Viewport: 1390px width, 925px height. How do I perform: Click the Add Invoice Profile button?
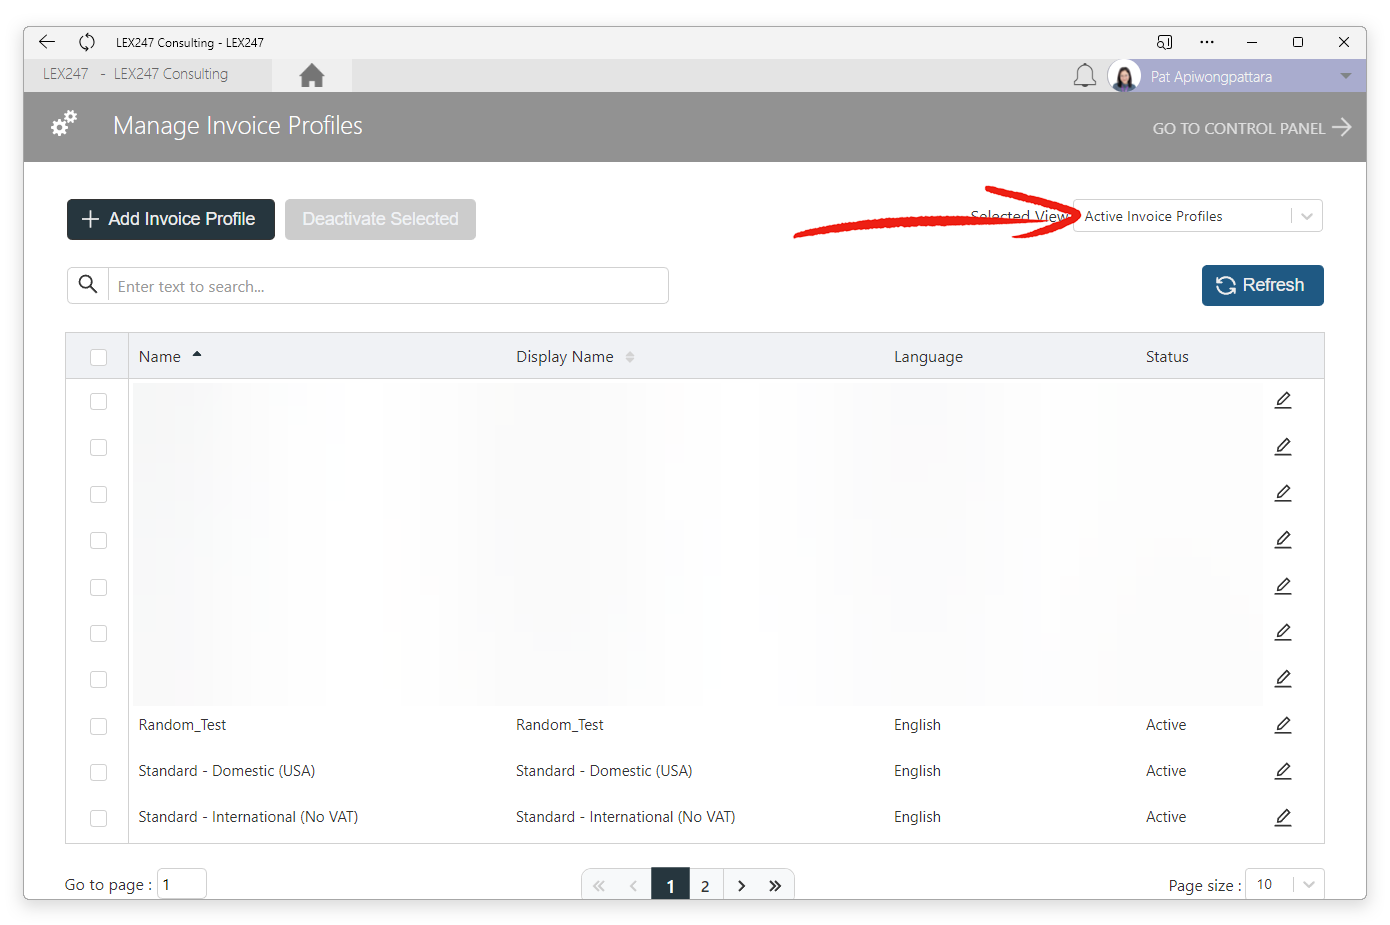170,219
